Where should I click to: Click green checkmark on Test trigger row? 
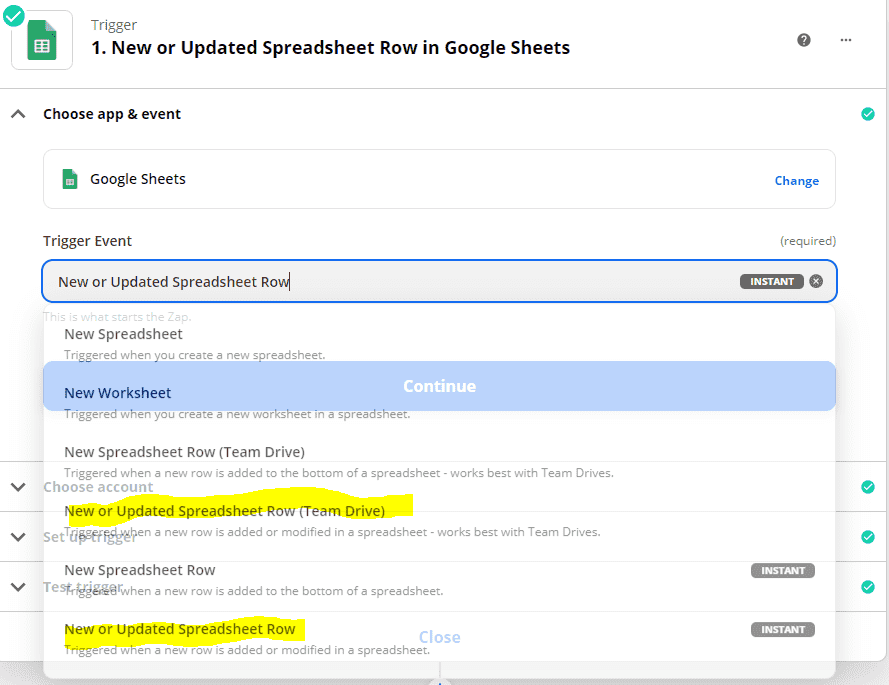(x=868, y=587)
